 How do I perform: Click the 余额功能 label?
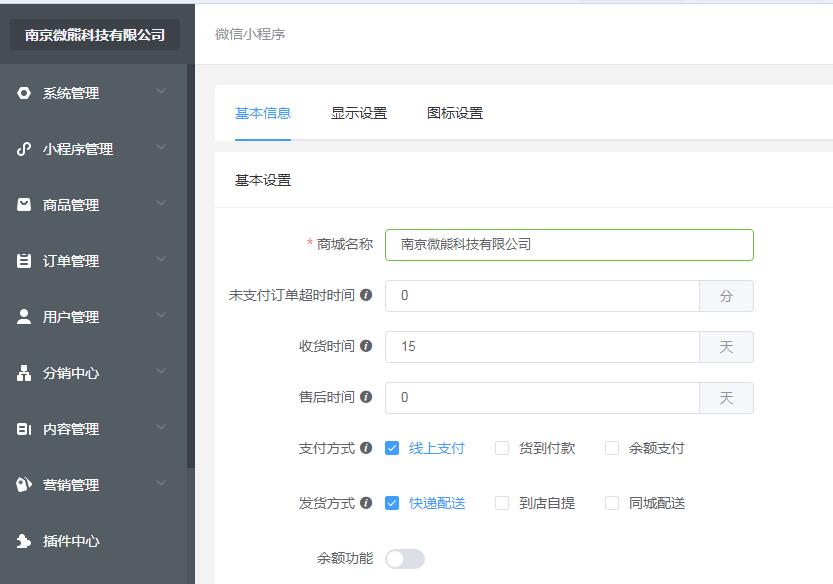[345, 558]
